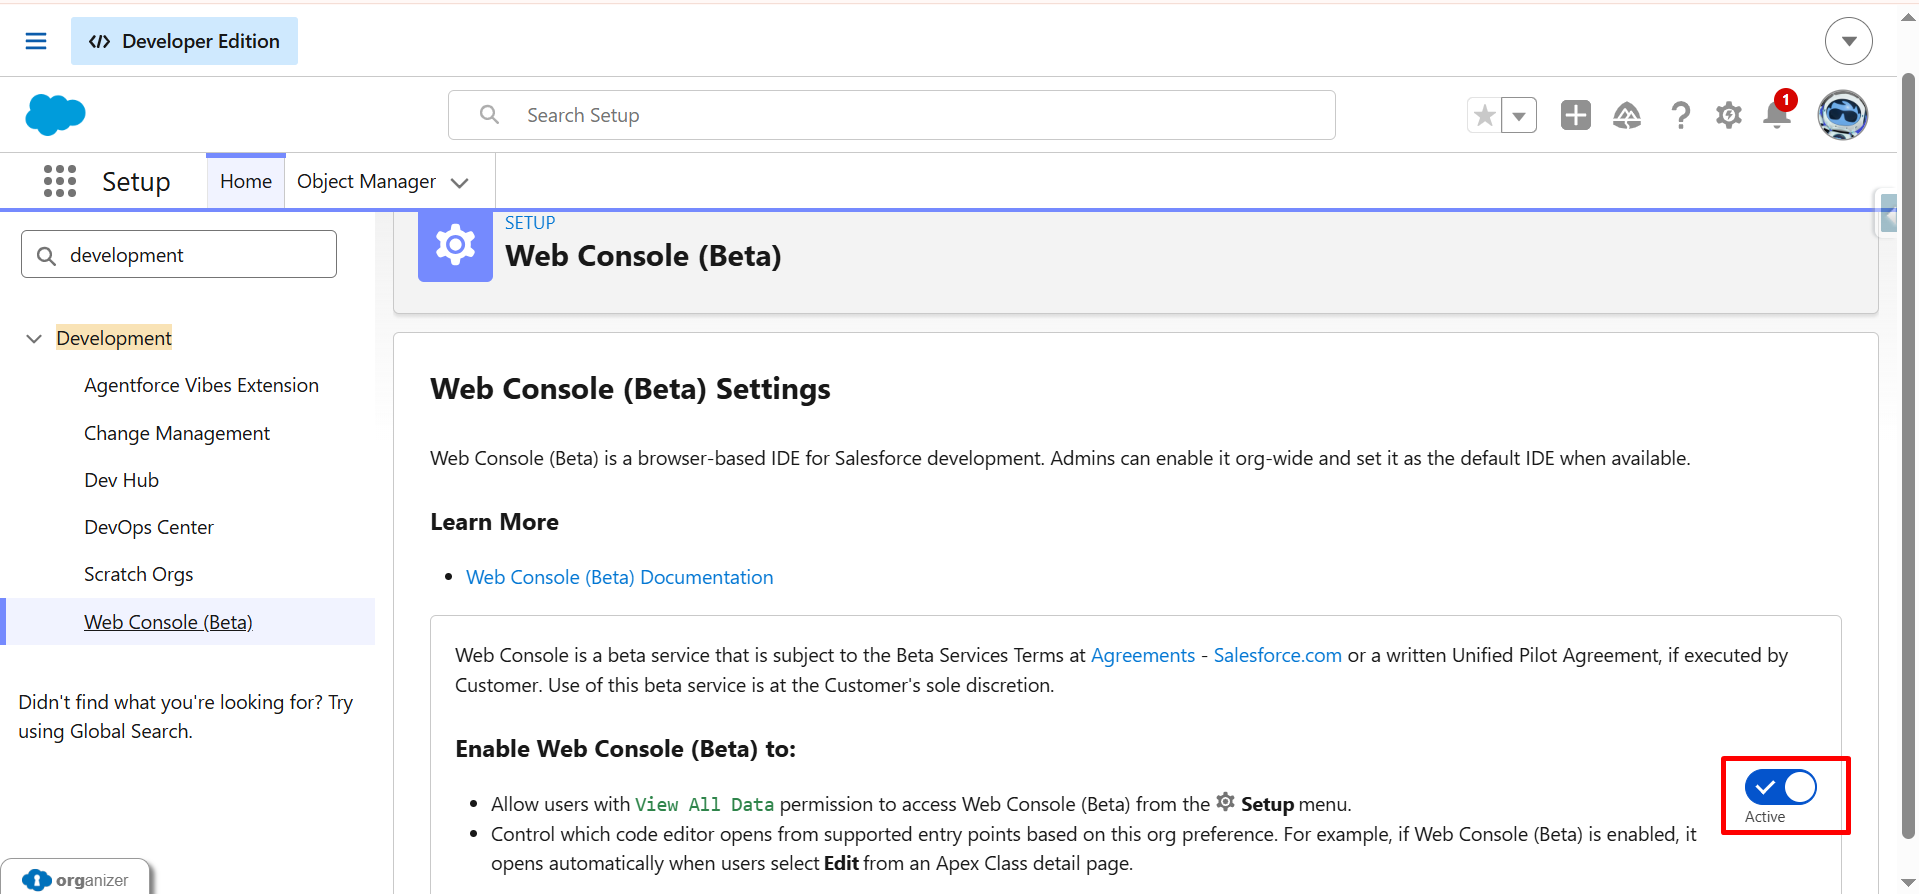Open the Setup gear icon in header

click(x=1728, y=115)
